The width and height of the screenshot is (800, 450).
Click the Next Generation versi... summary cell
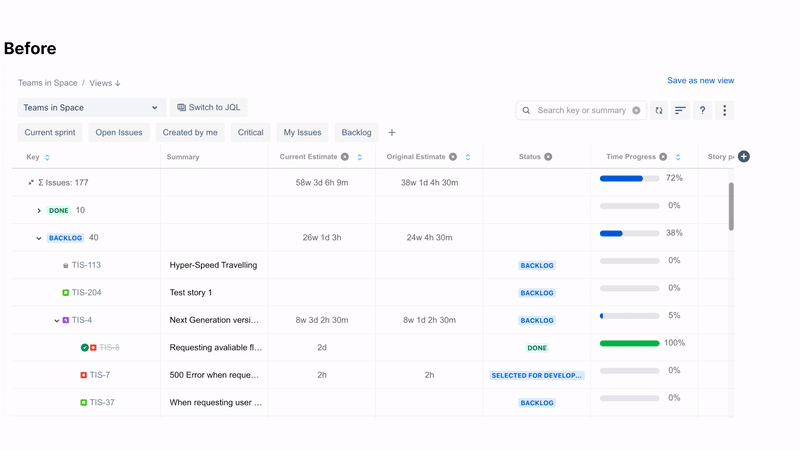point(214,320)
